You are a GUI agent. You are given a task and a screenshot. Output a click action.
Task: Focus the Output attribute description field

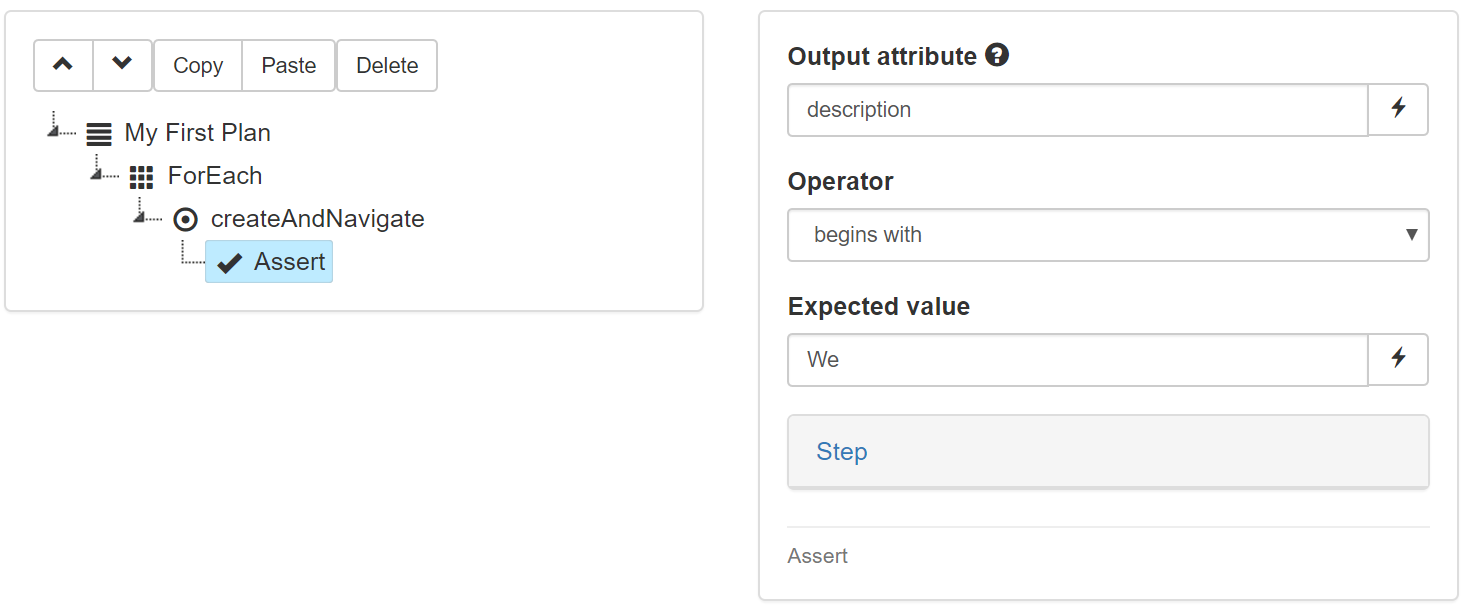1078,109
